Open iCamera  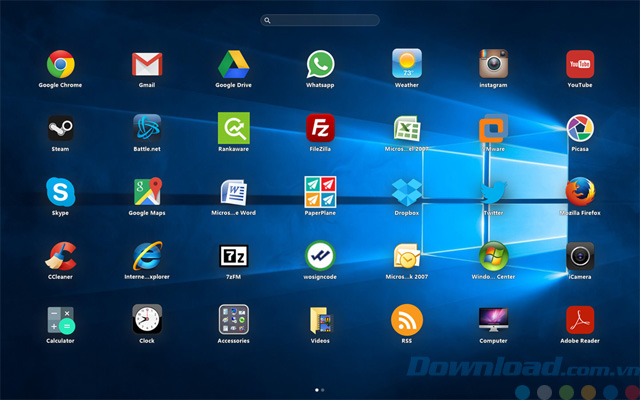point(580,256)
